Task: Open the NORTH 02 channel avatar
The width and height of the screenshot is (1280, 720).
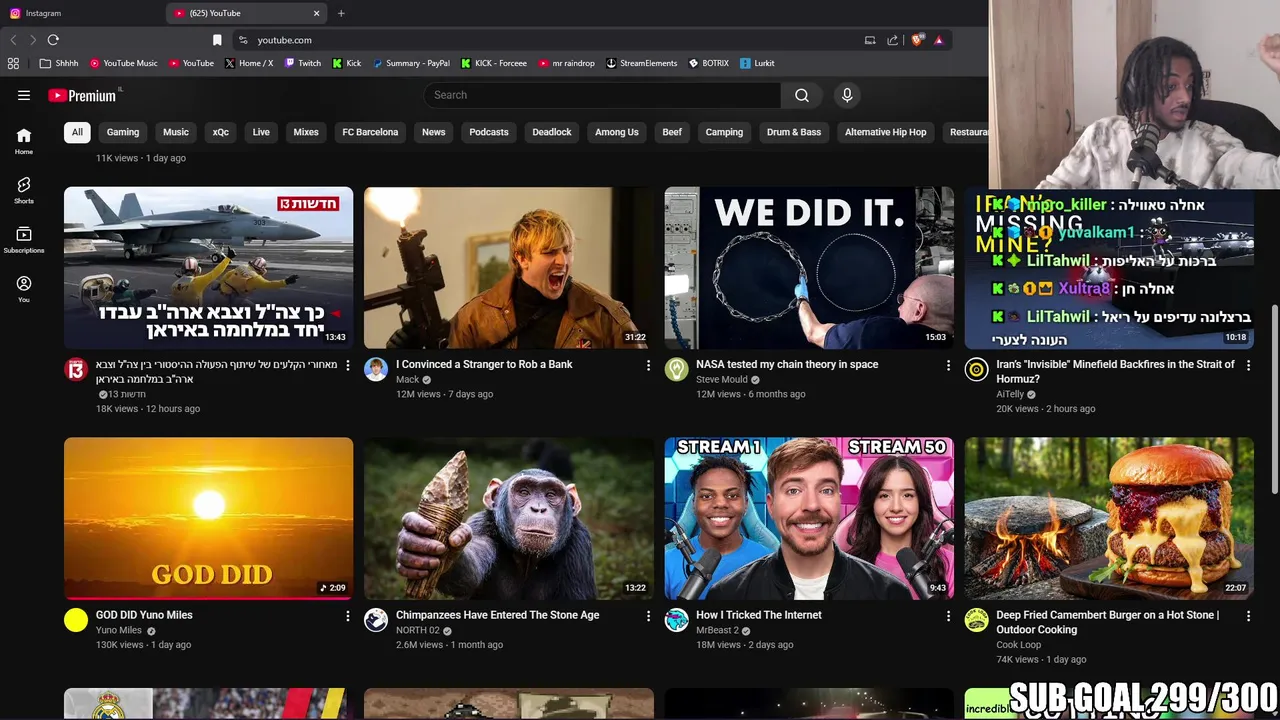Action: pos(376,621)
